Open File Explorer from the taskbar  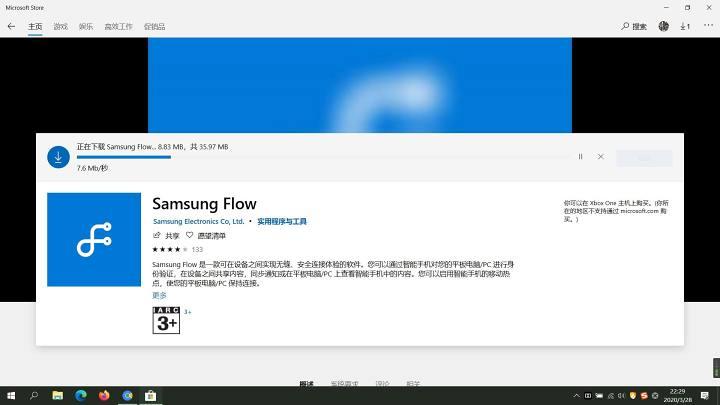(x=57, y=395)
